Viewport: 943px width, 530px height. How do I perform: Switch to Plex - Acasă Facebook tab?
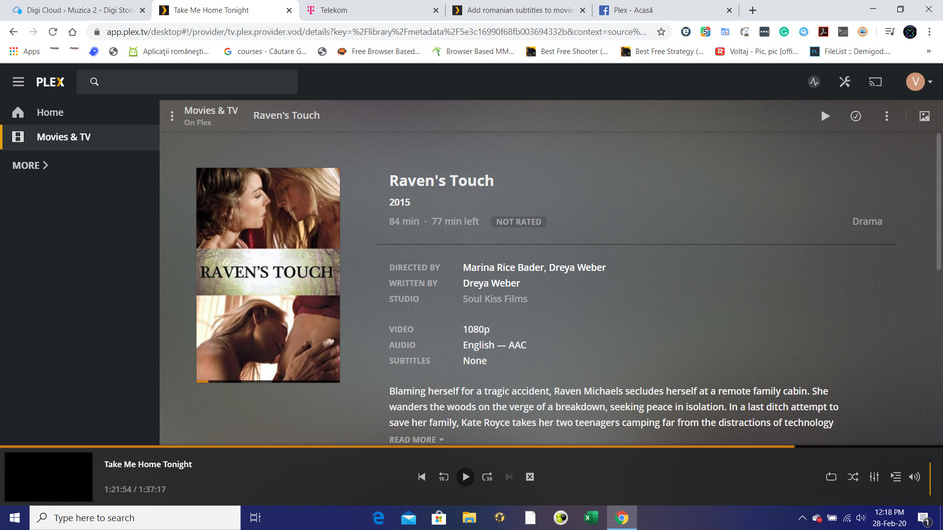click(x=666, y=10)
